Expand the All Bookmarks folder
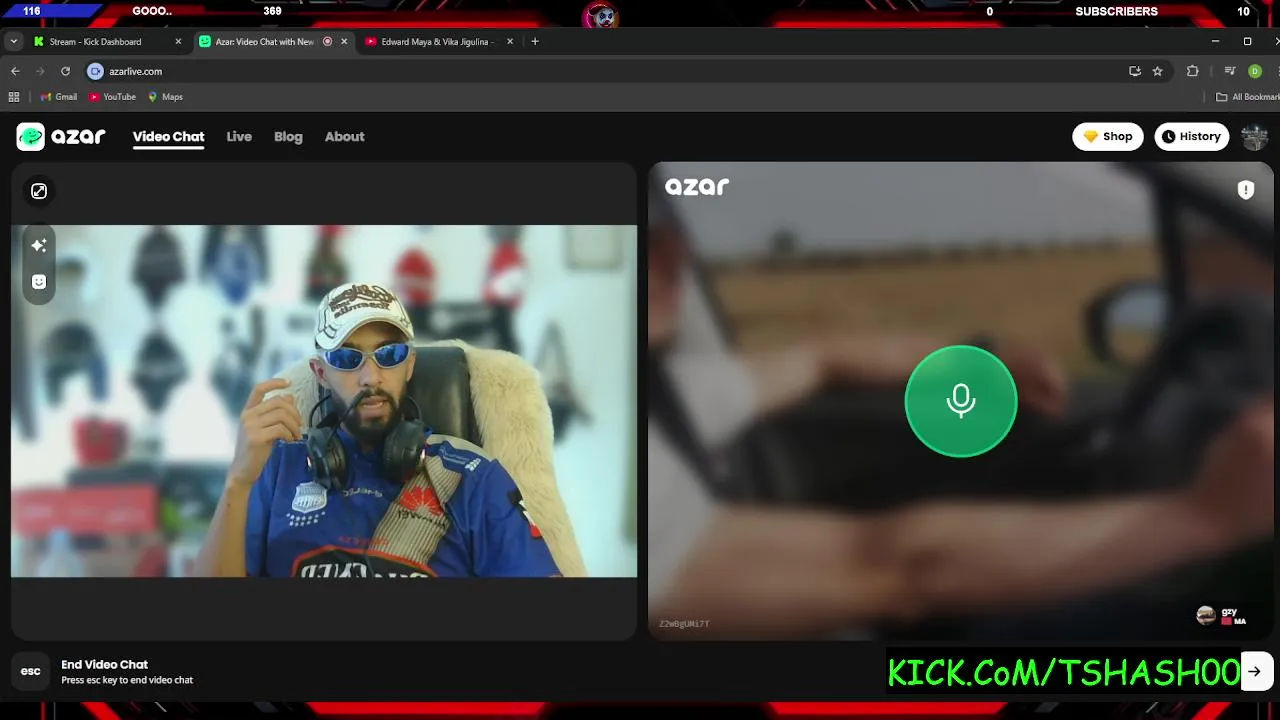The width and height of the screenshot is (1280, 720). tap(1247, 97)
